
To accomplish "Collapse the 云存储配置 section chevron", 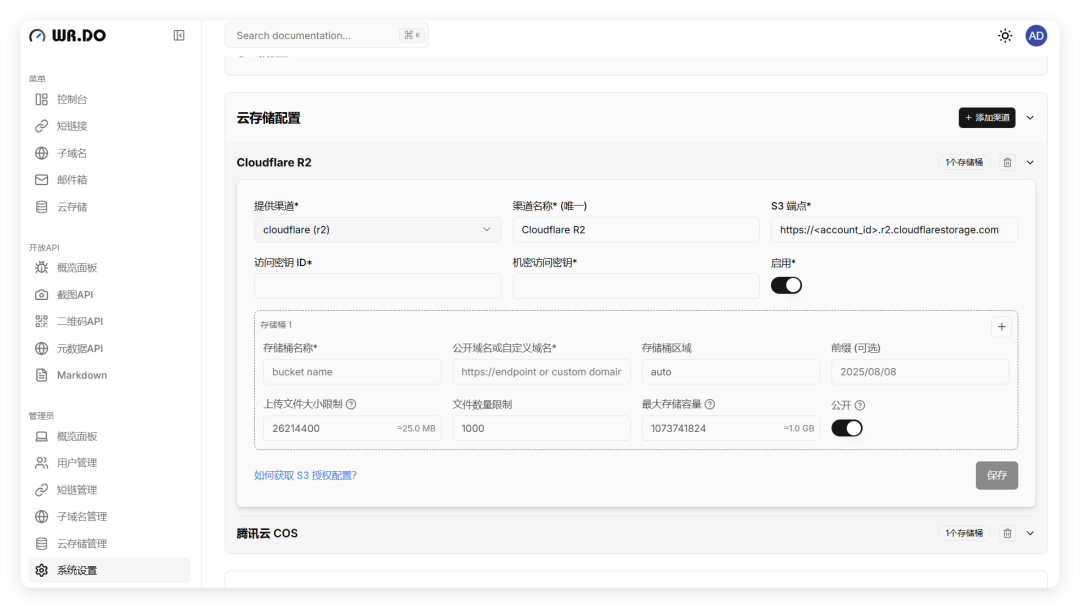I will click(1030, 118).
